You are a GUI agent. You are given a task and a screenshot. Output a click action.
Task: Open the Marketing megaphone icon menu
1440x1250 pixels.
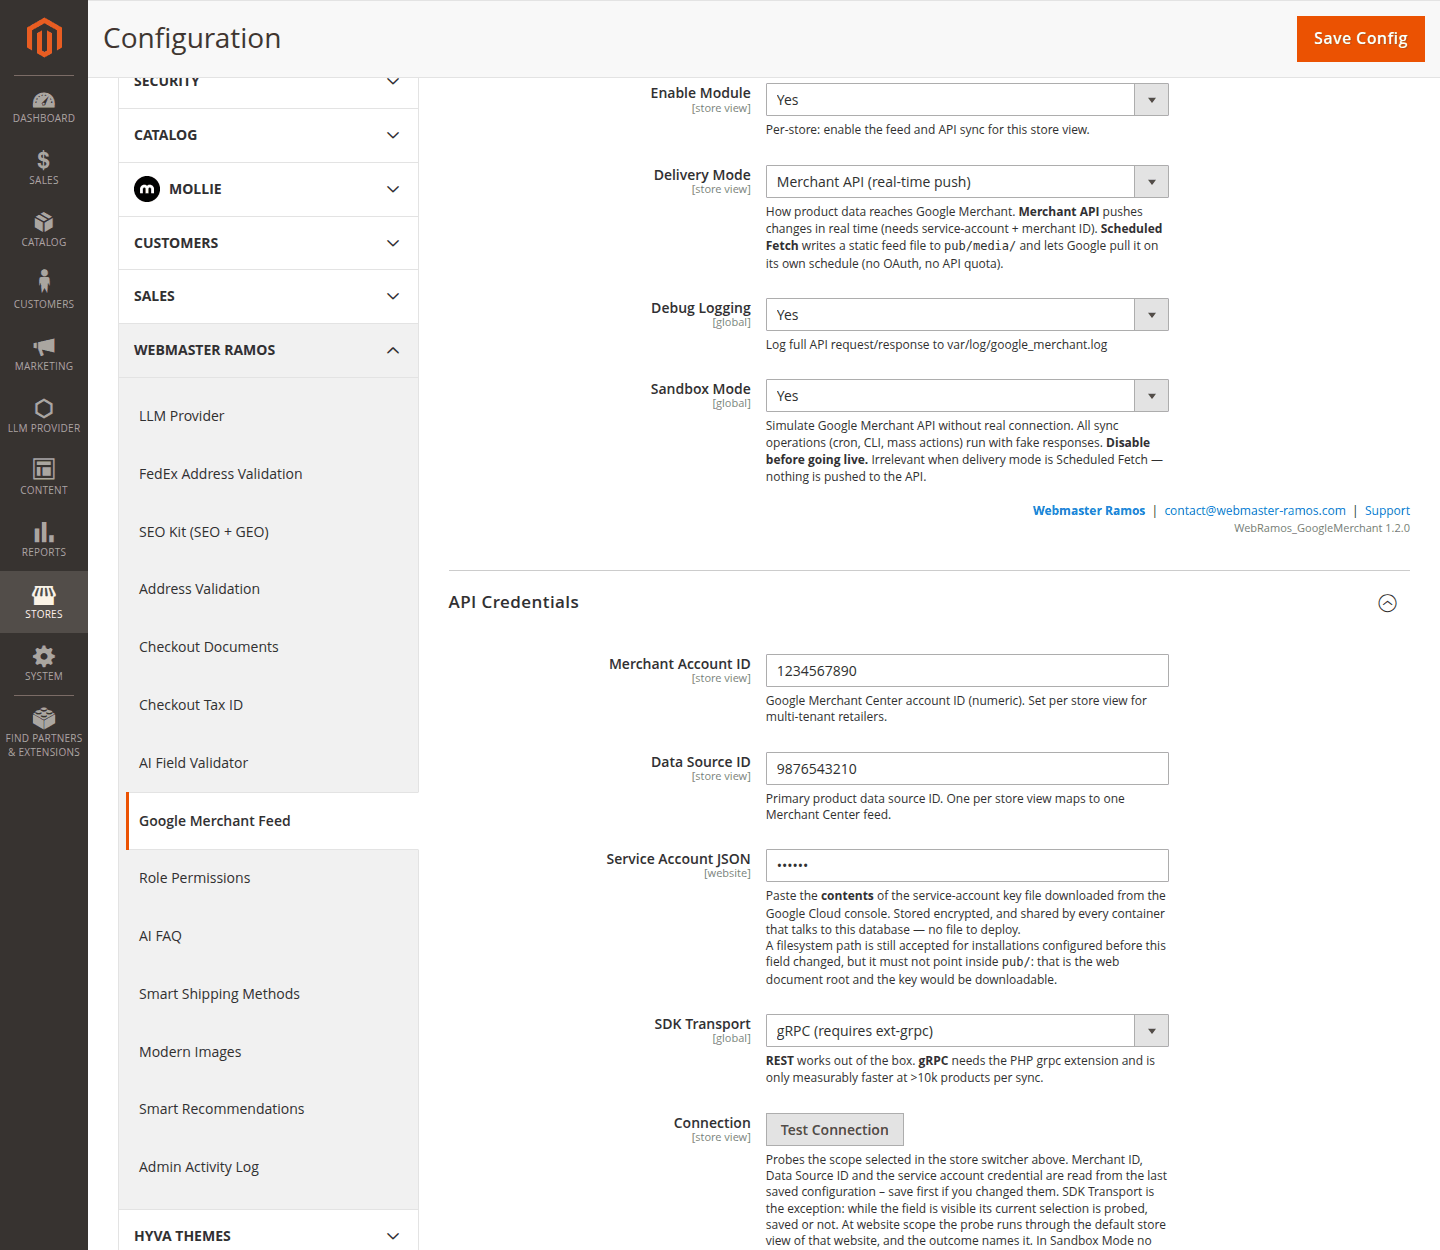(x=44, y=353)
